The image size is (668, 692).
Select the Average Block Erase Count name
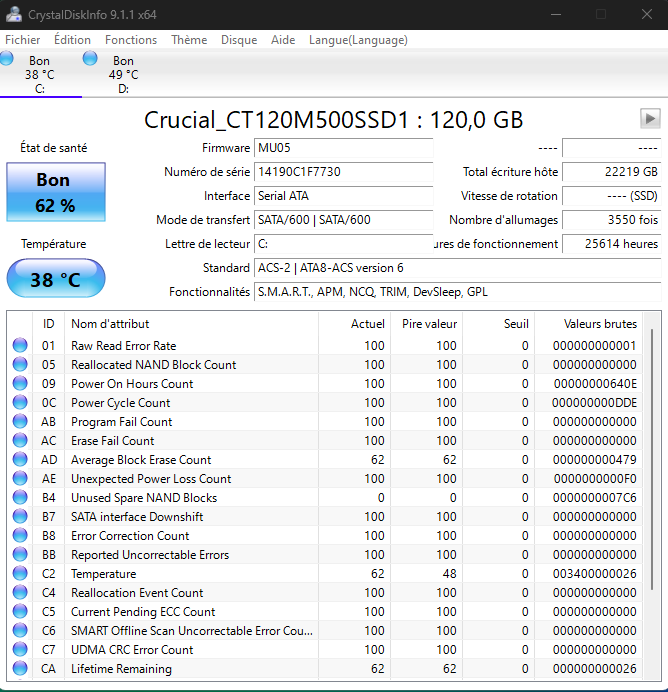(141, 459)
